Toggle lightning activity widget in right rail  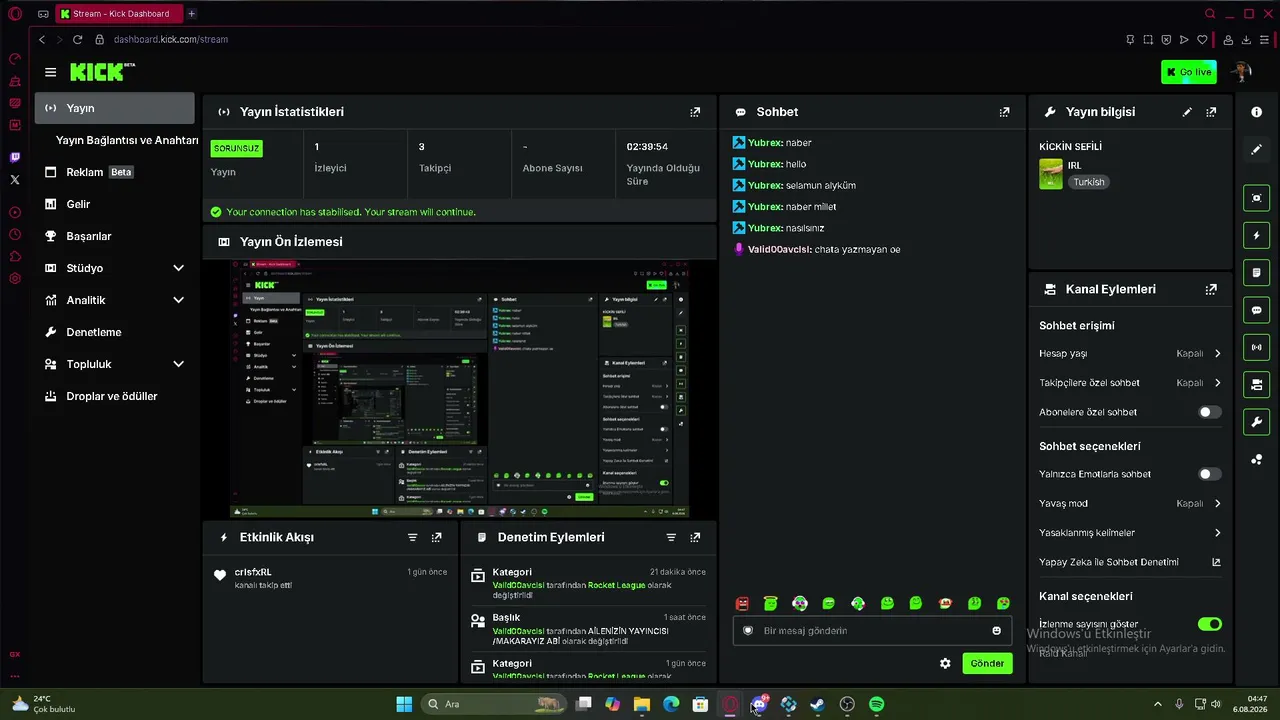coord(1257,236)
